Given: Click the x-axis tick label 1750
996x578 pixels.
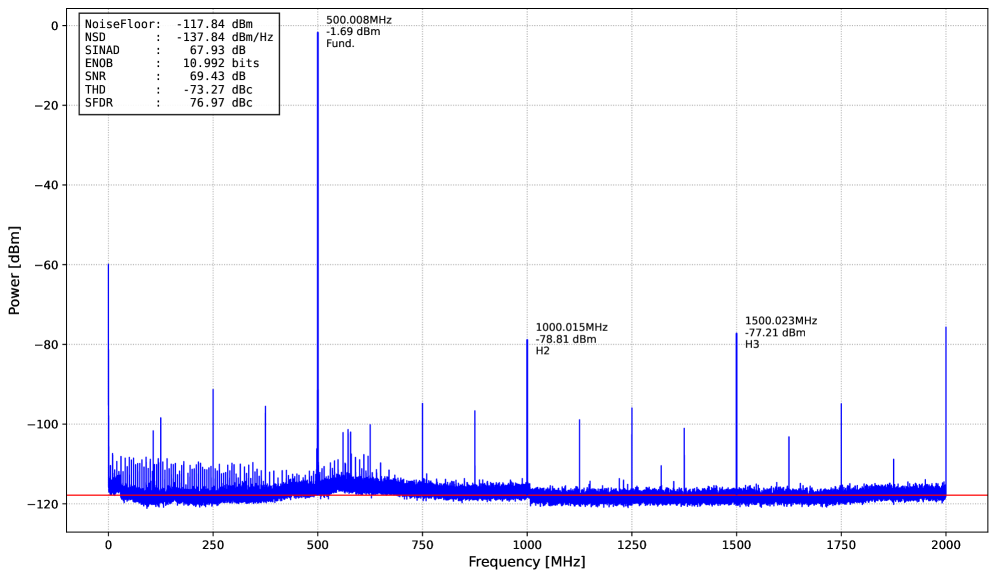Looking at the screenshot, I should [x=841, y=545].
